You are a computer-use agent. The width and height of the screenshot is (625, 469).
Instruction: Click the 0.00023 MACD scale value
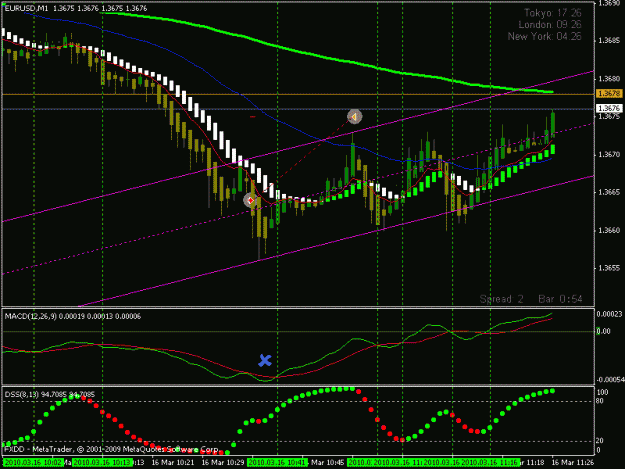point(609,314)
